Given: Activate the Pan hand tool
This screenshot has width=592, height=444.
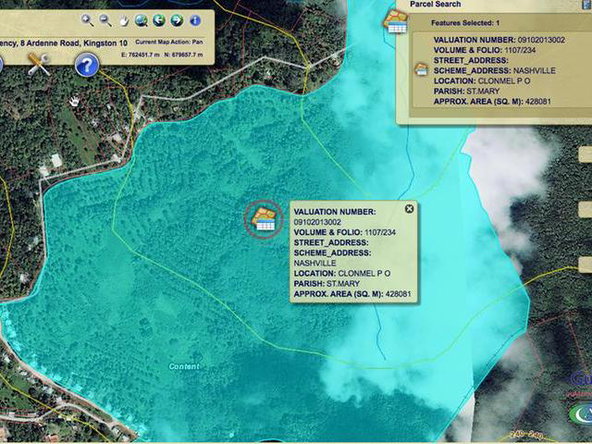Looking at the screenshot, I should [x=123, y=21].
